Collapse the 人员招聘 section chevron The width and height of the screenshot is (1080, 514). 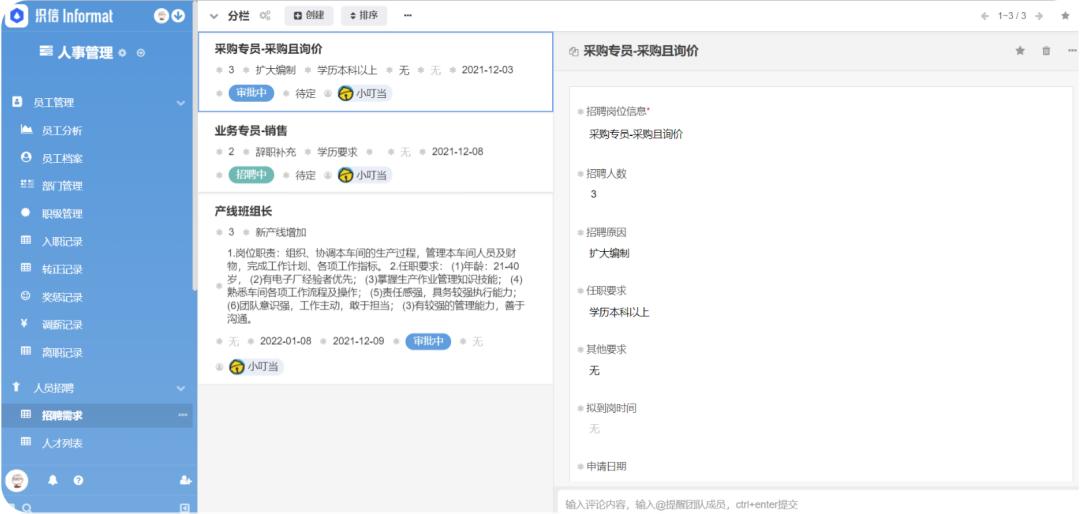[x=180, y=389]
